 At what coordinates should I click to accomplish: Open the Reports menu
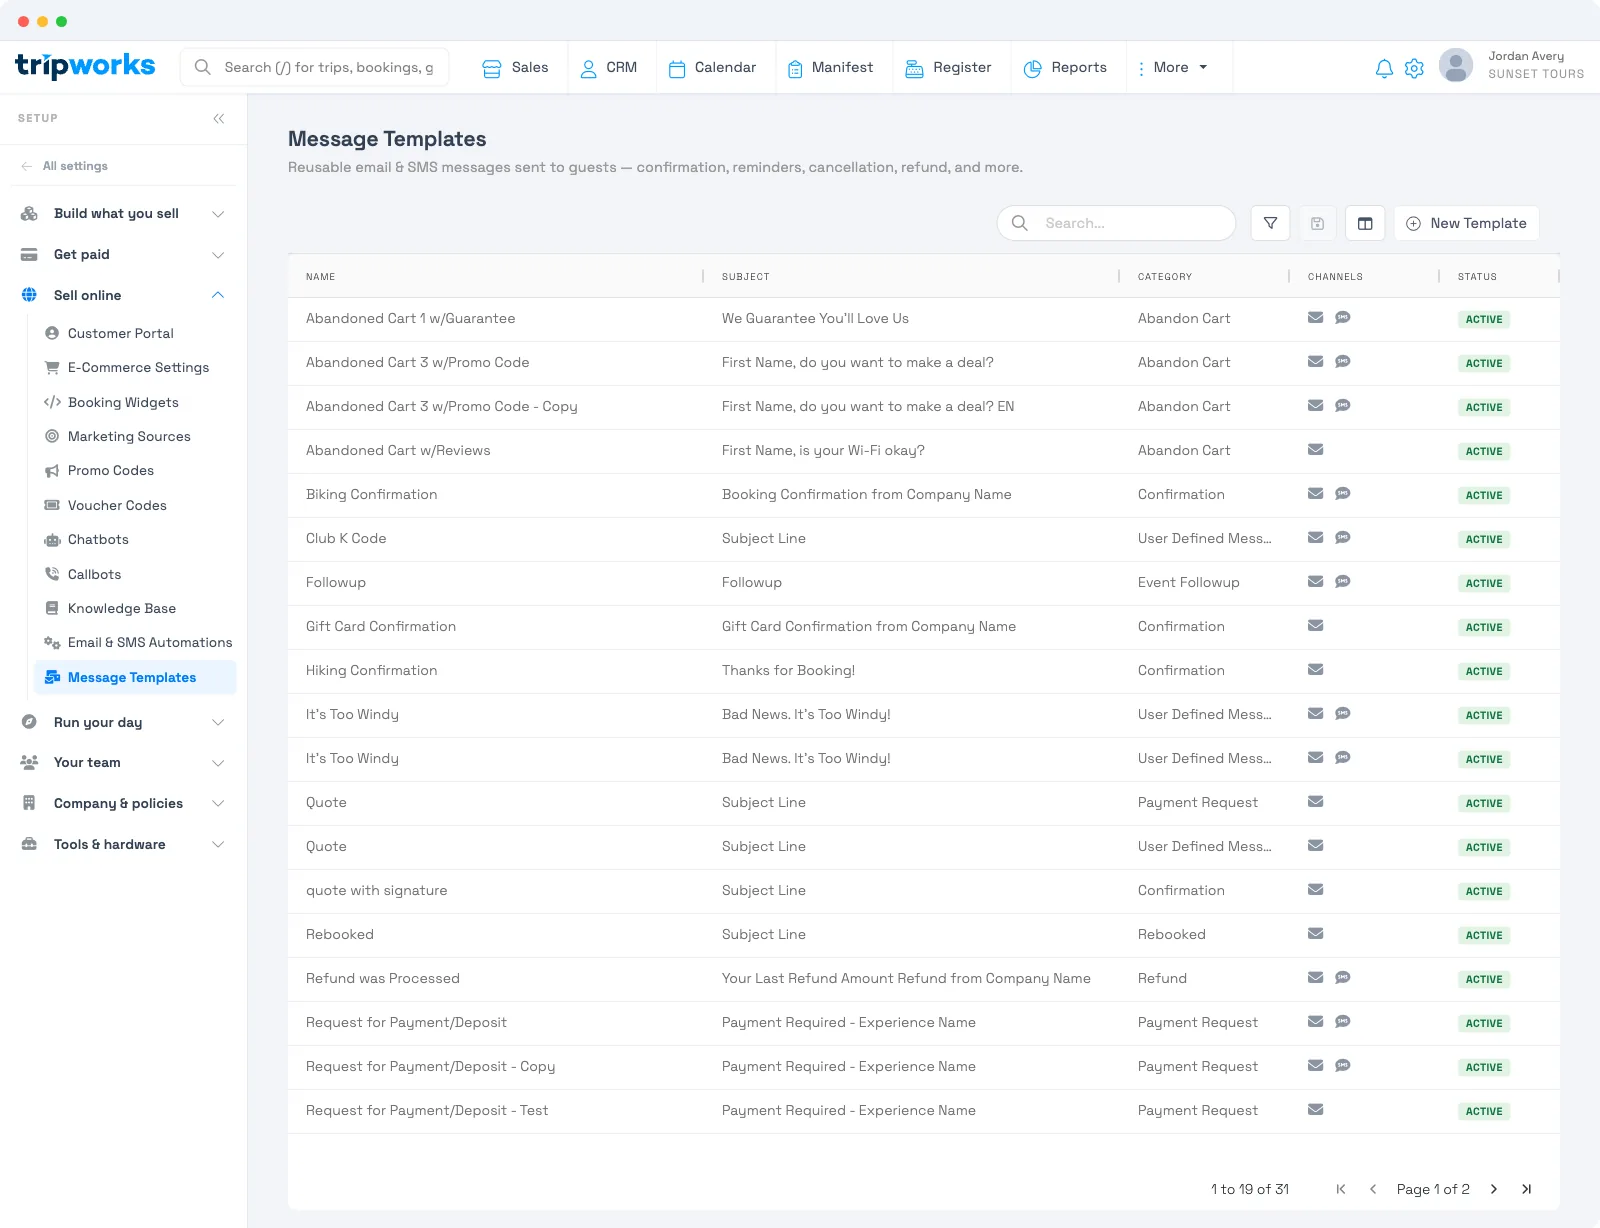(1065, 67)
